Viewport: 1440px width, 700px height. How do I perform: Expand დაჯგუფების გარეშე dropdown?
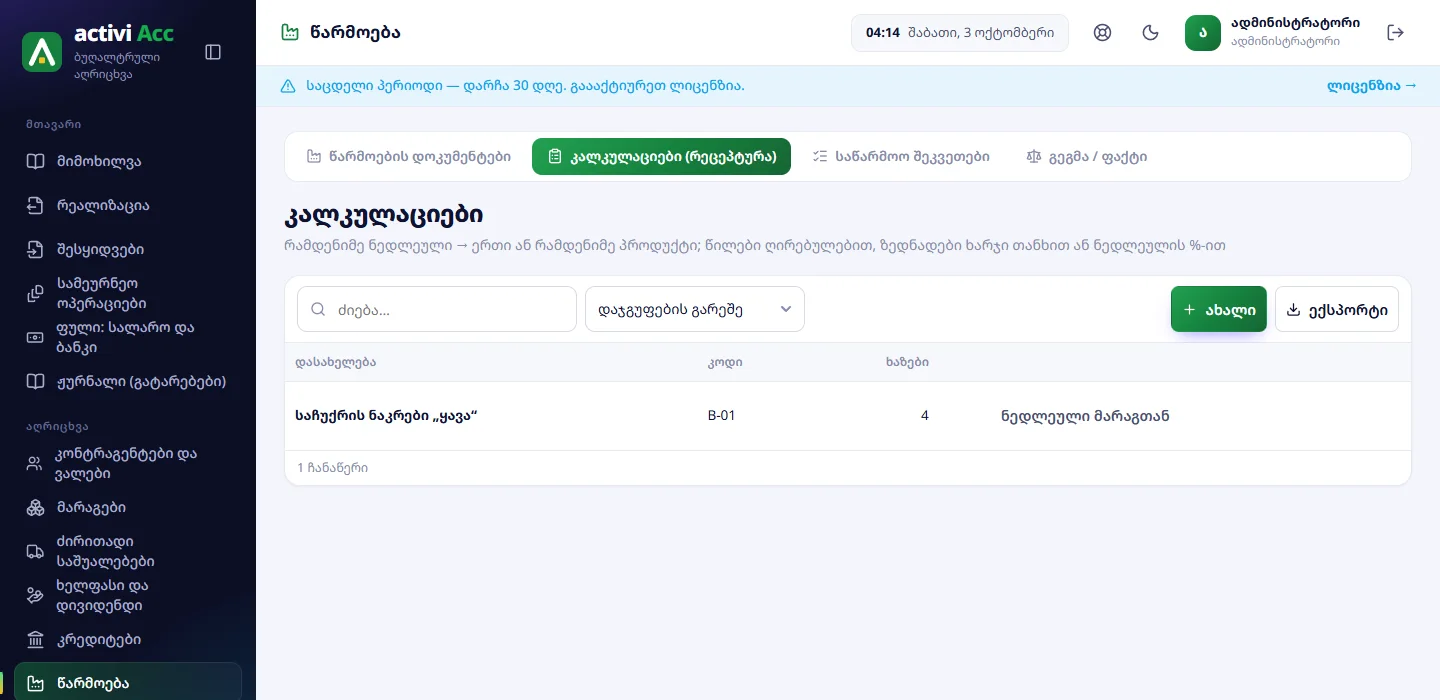695,310
